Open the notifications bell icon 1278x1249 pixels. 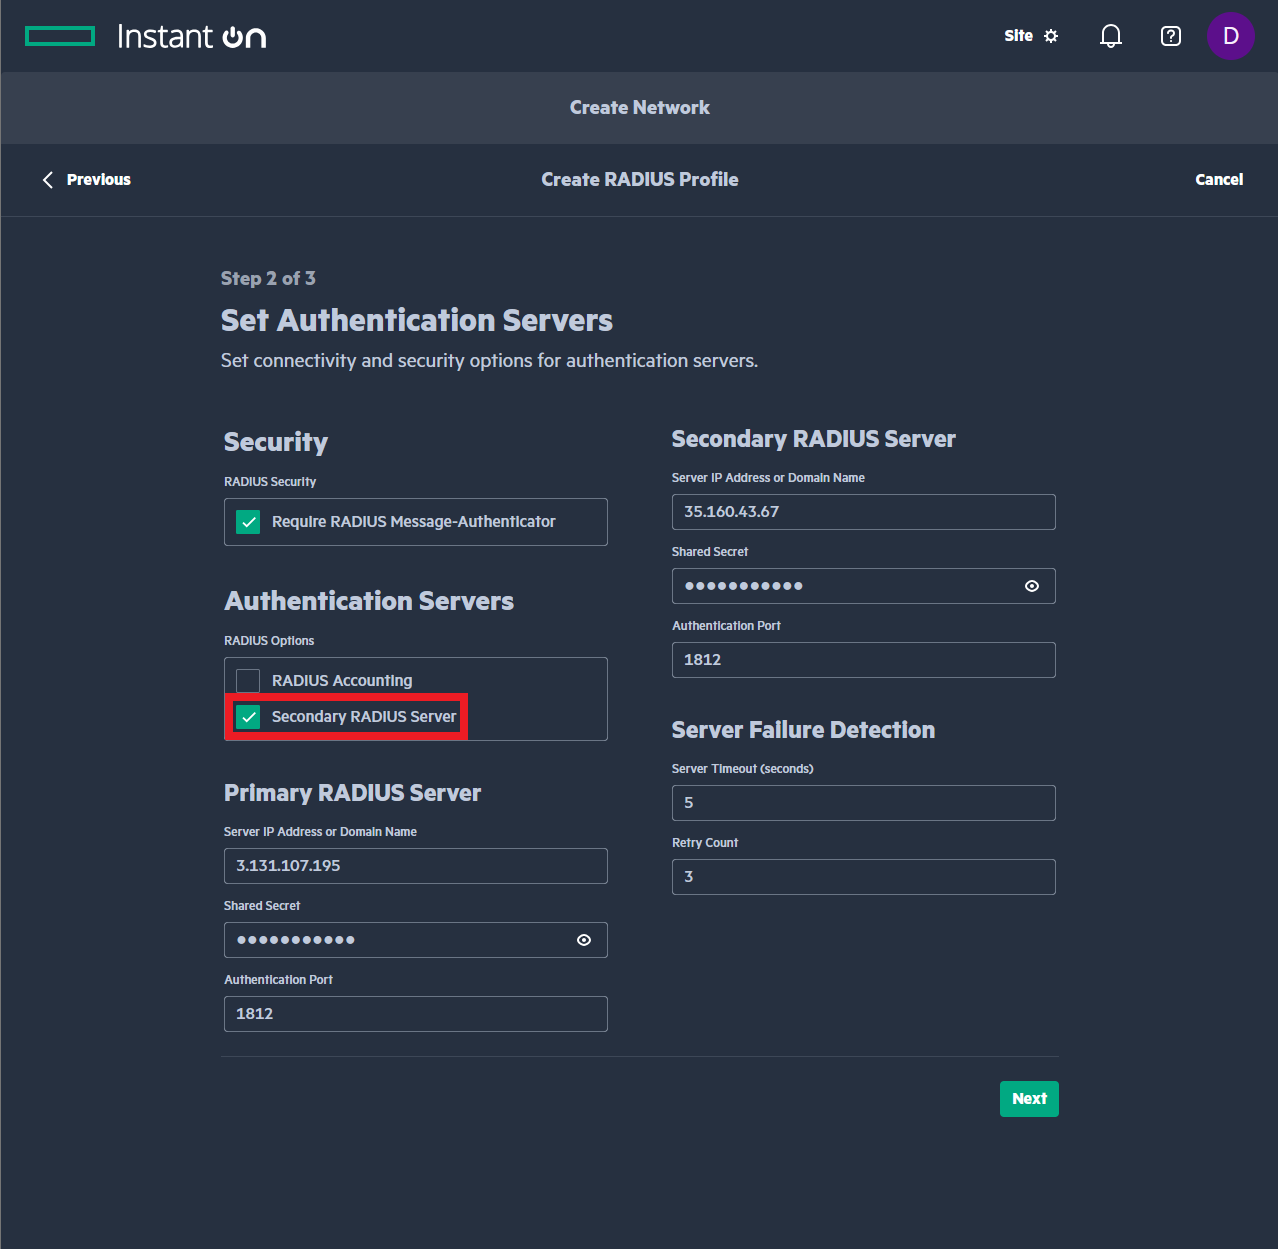point(1110,36)
